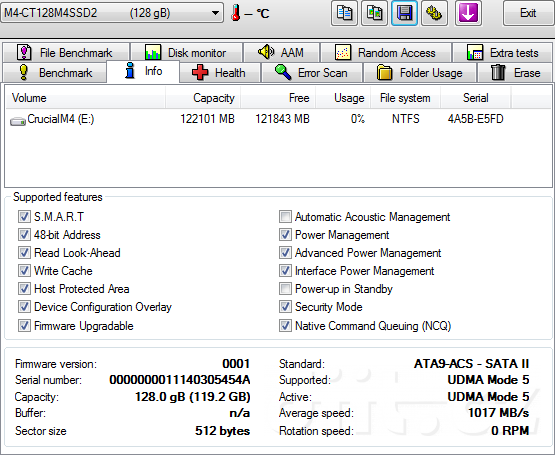Select the Info tab
Image resolution: width=555 pixels, height=455 pixels.
[x=143, y=72]
